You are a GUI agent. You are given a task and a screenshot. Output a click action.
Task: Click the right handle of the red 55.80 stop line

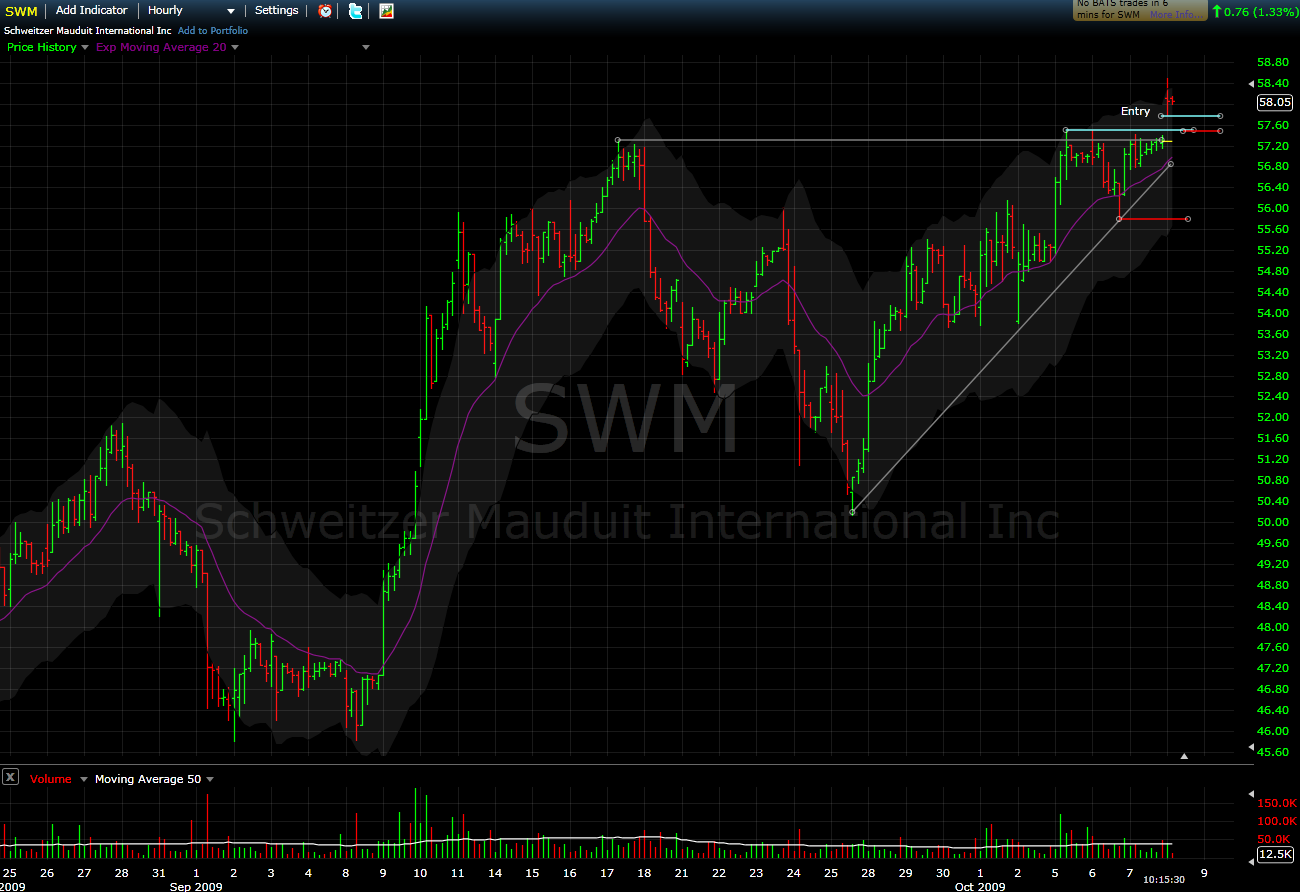[x=1187, y=219]
